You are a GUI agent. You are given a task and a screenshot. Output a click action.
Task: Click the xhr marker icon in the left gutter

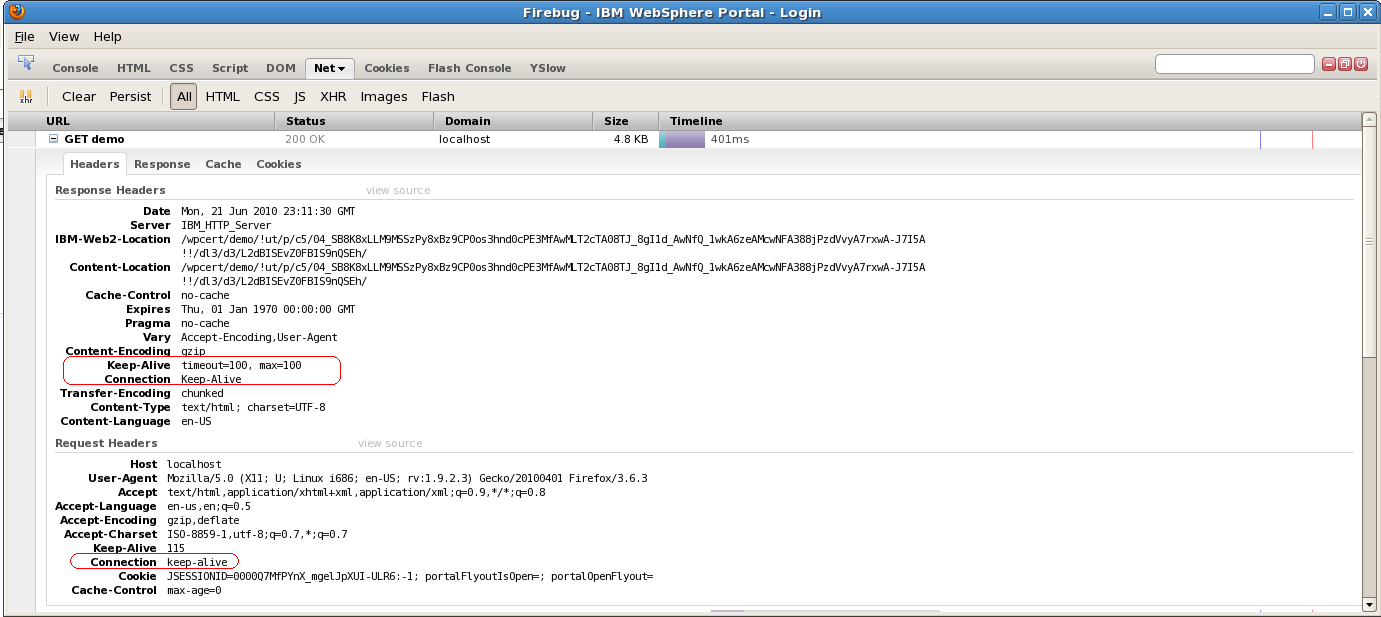[x=25, y=95]
